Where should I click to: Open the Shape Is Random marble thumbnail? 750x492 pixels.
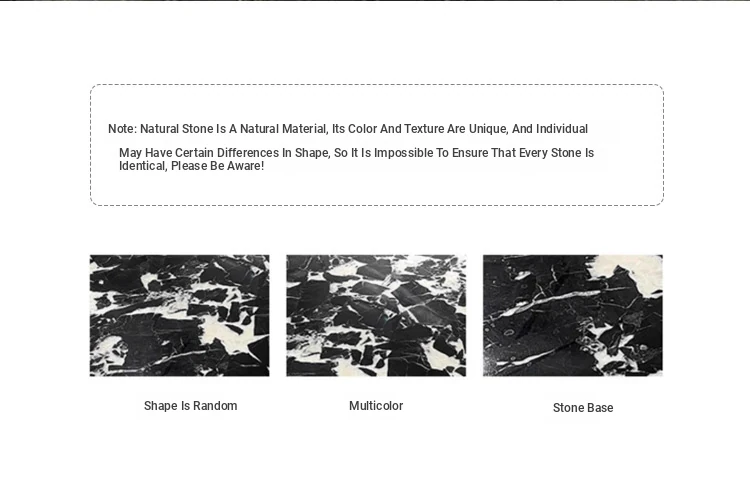click(179, 315)
